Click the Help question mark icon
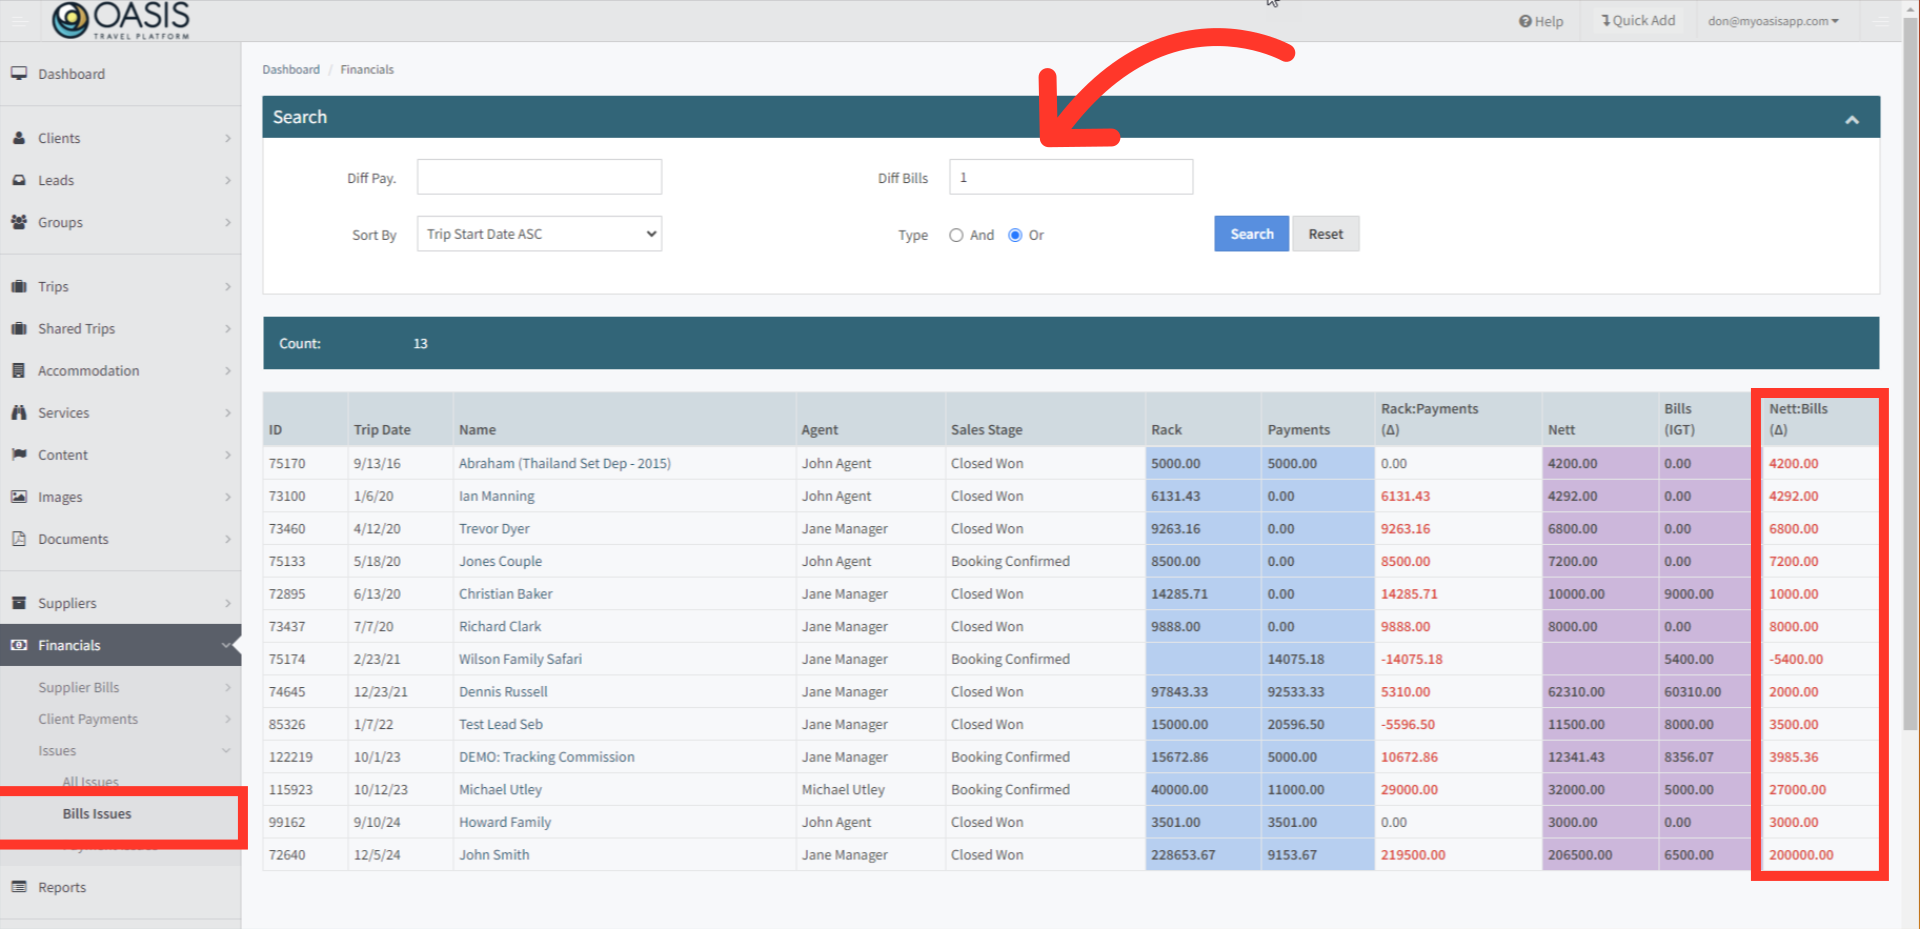 click(1525, 21)
